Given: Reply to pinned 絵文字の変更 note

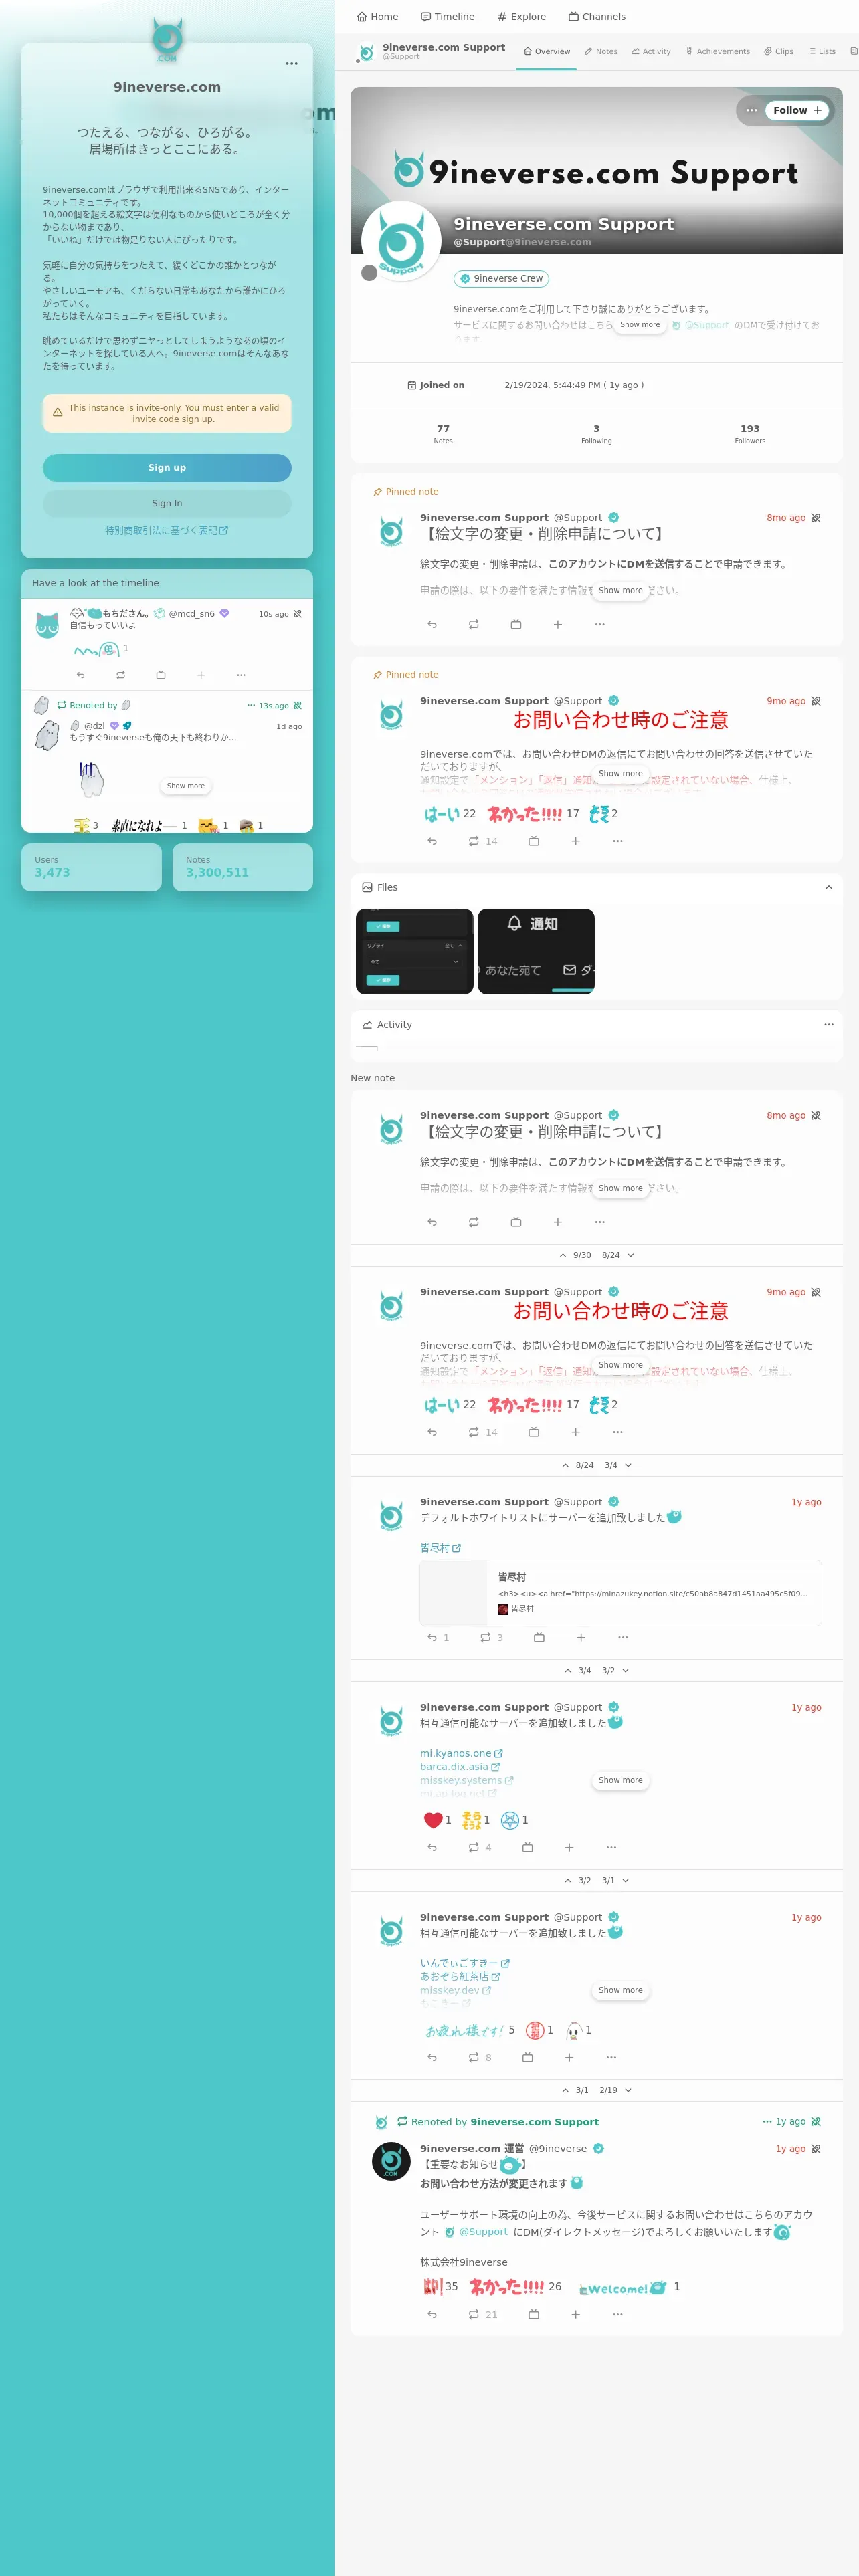Looking at the screenshot, I should 432,624.
